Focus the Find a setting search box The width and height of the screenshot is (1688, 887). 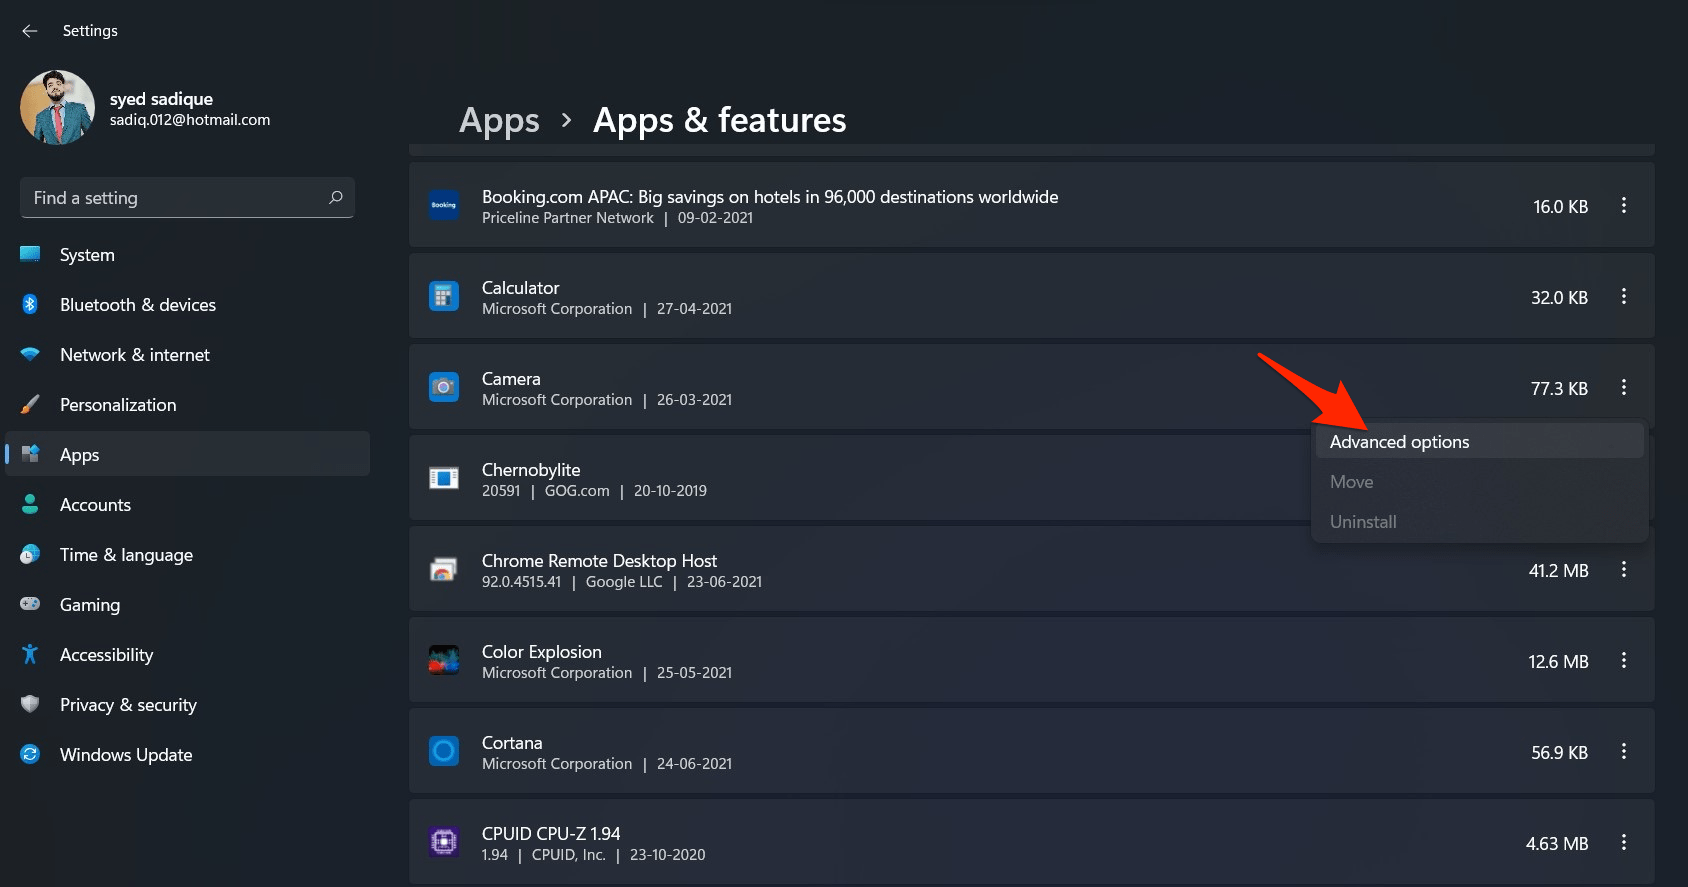187,198
